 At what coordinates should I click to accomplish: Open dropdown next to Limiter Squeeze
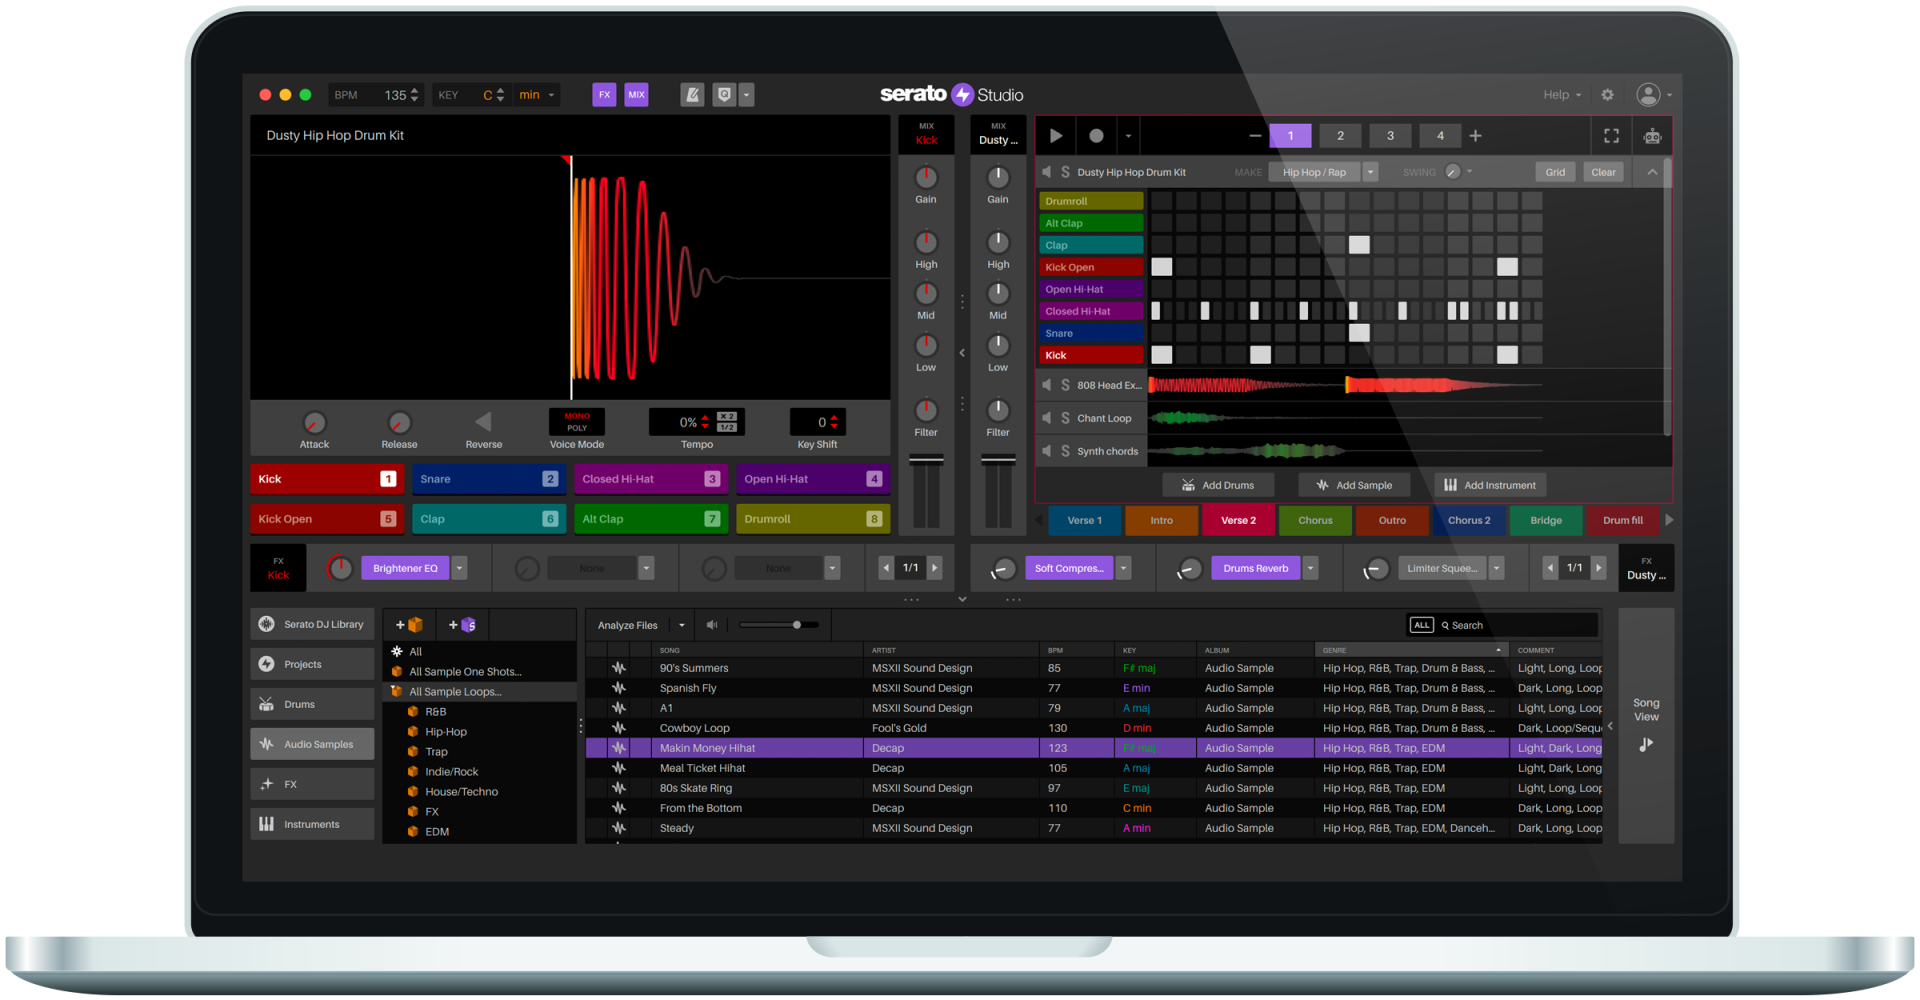[1497, 568]
